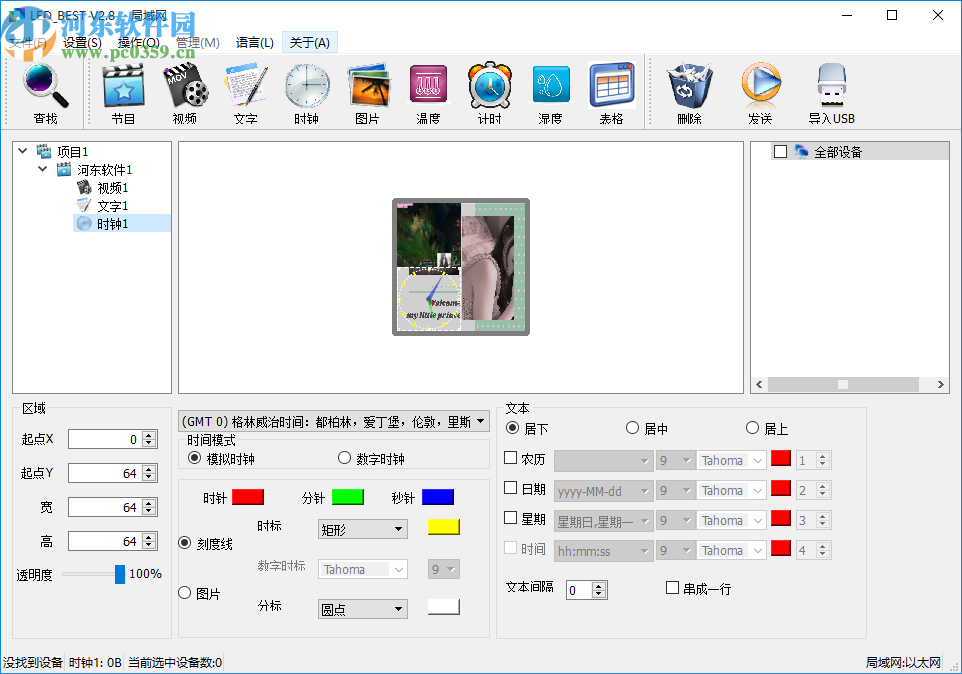Collapse the 河东软件1 tree node

(x=43, y=169)
